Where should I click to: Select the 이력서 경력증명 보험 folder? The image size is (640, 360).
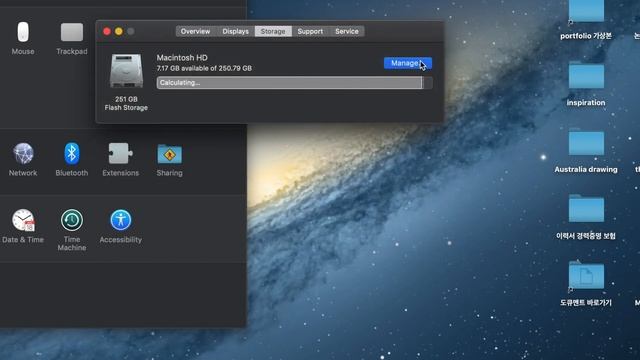click(x=586, y=208)
